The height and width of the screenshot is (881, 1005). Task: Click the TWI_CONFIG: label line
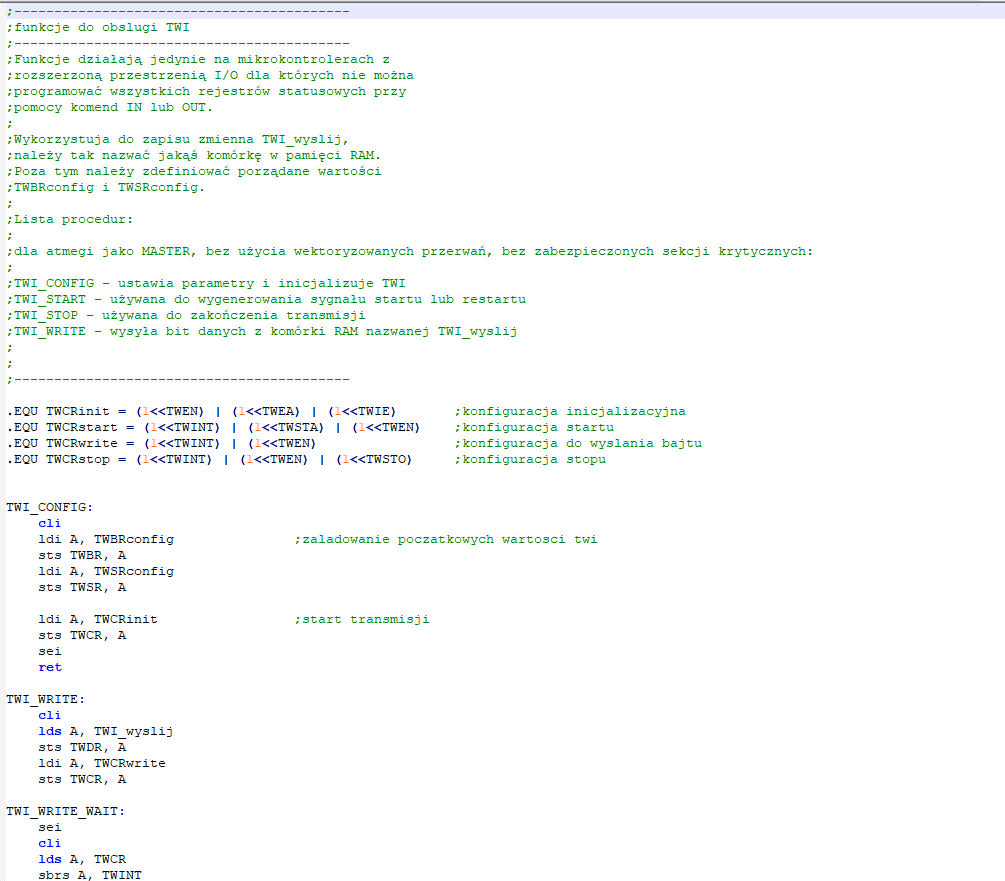tap(50, 507)
